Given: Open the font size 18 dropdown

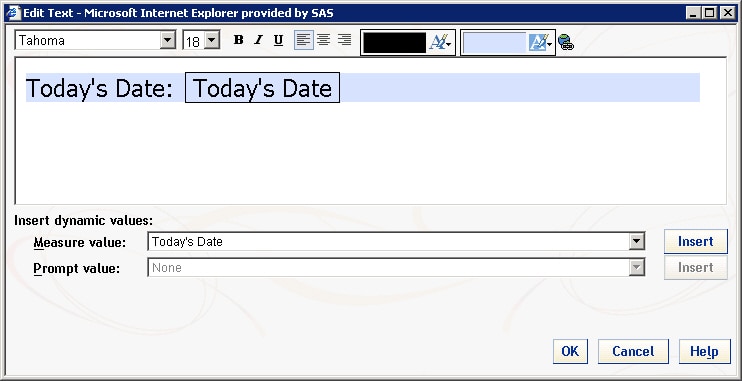Looking at the screenshot, I should [x=212, y=40].
